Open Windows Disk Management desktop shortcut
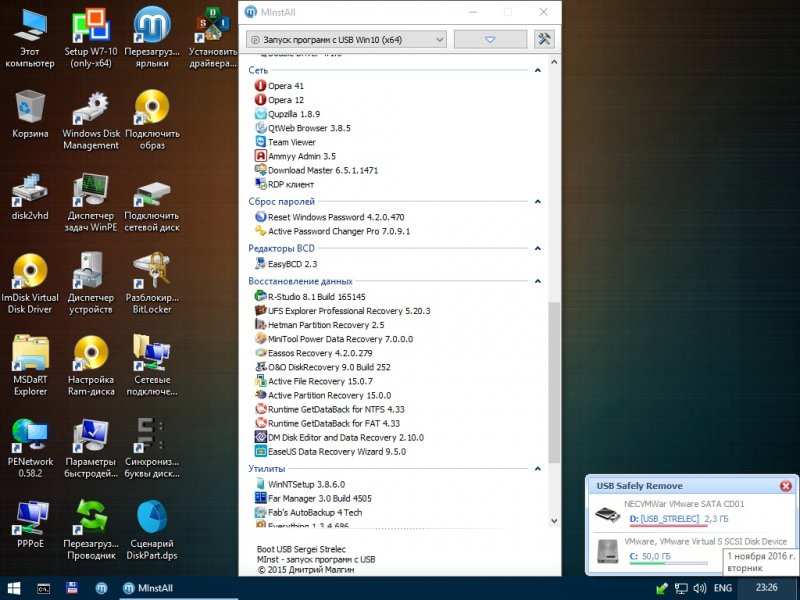Screen dimensions: 800x600 pos(91,120)
